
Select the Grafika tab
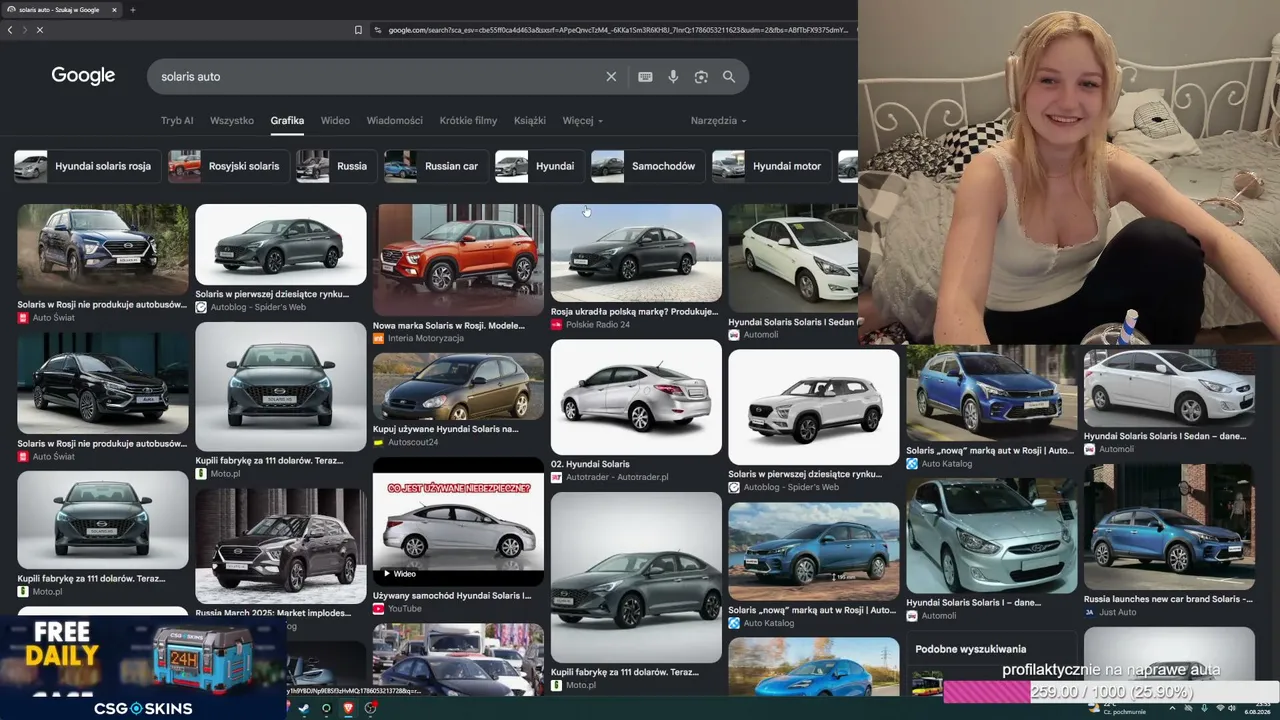(x=287, y=121)
